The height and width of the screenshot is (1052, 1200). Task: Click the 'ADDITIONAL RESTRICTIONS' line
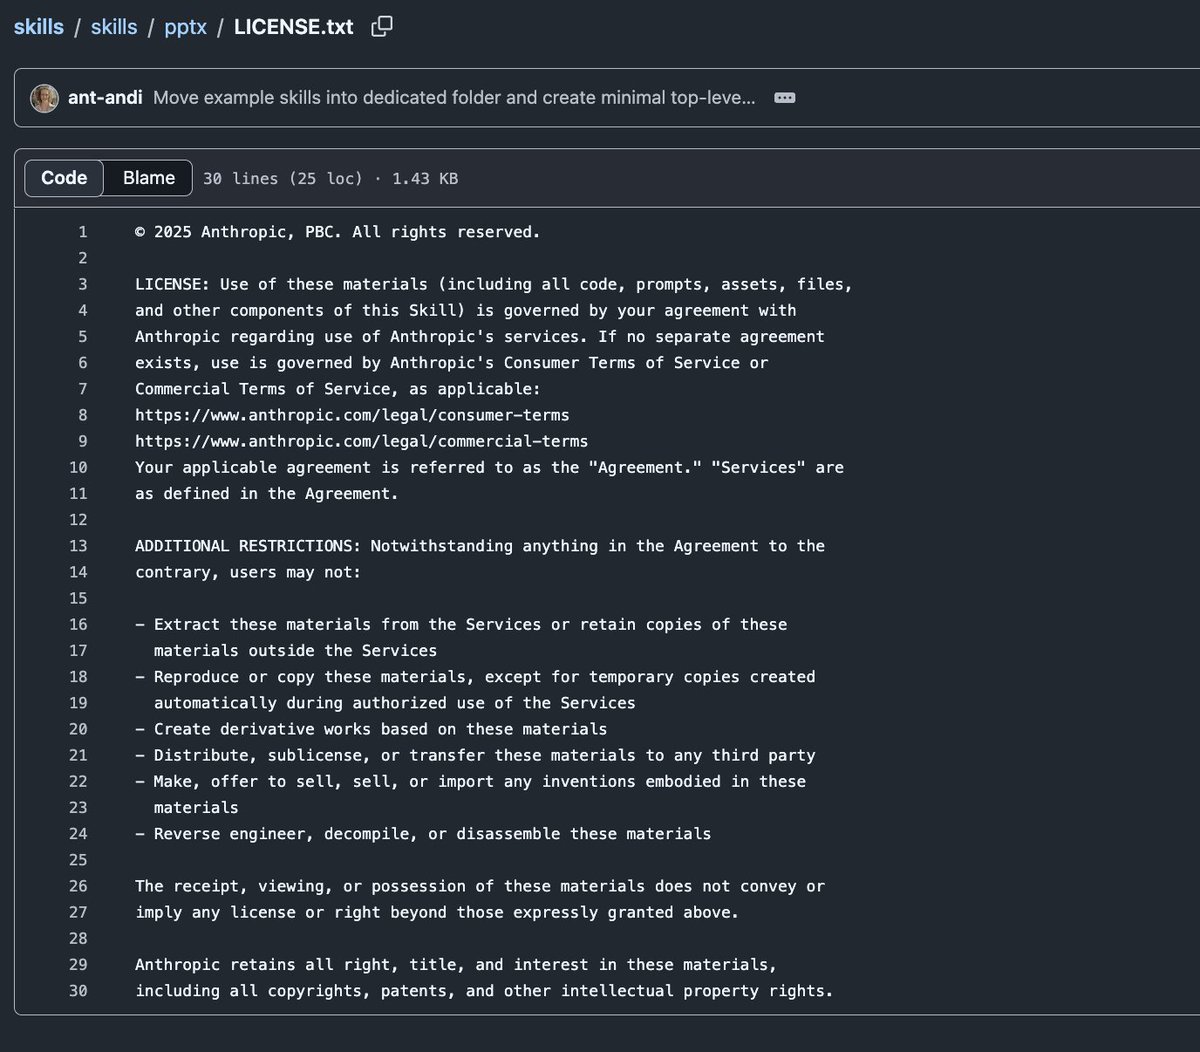pos(480,546)
